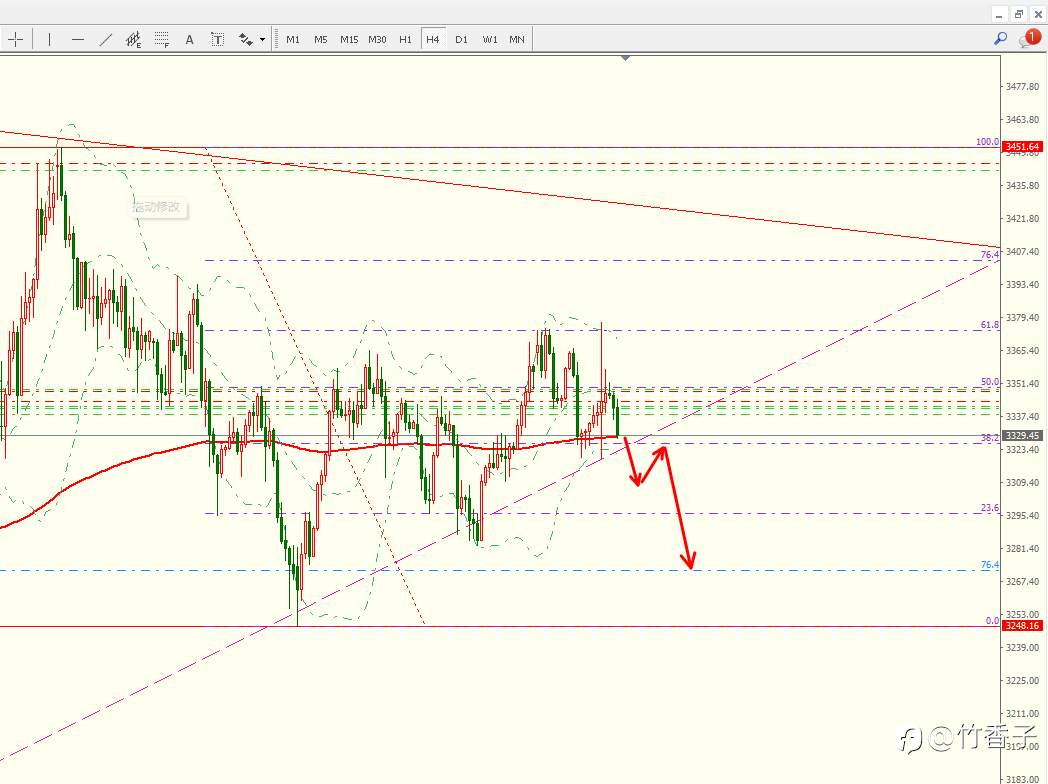Switch chart to M15 timeframe
This screenshot has height=784, width=1048.
(x=349, y=39)
